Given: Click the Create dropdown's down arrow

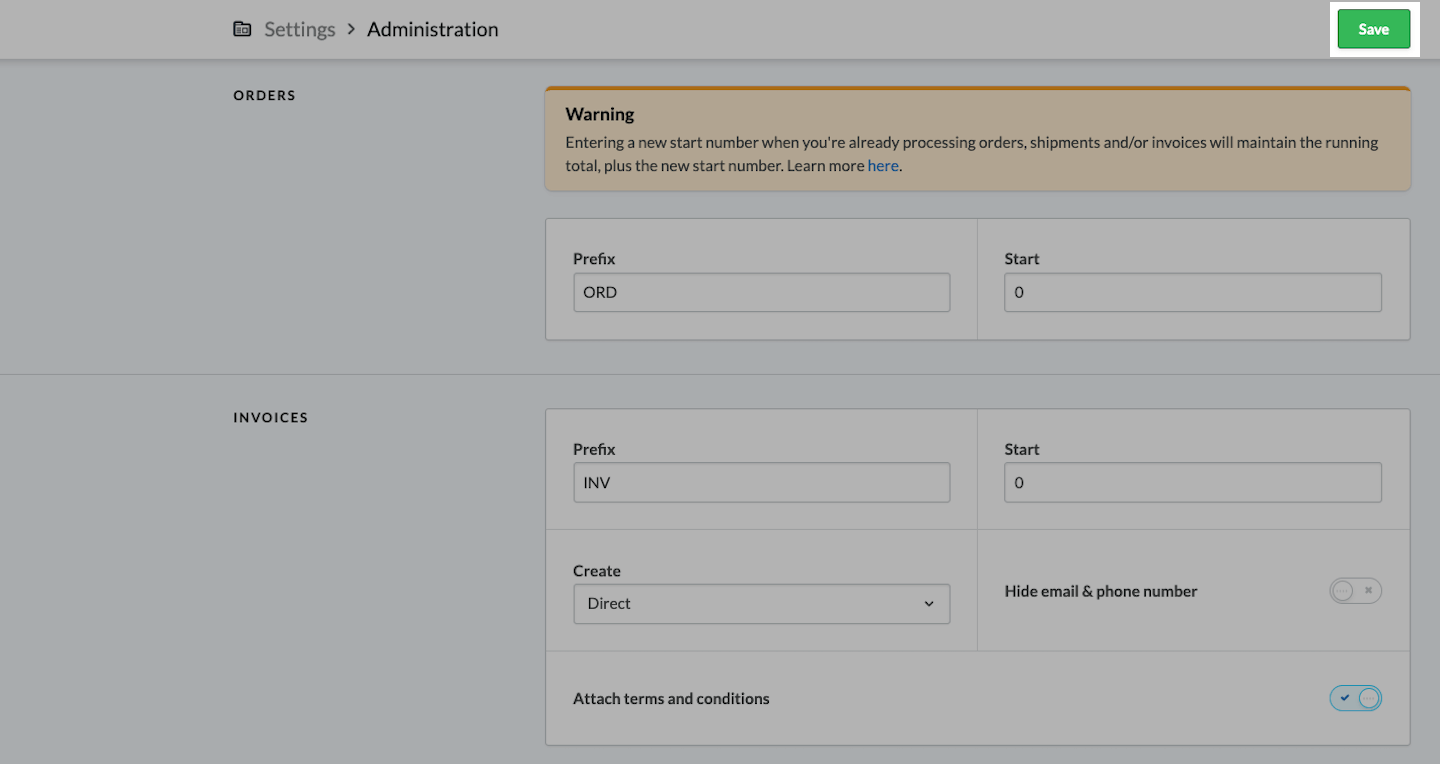Looking at the screenshot, I should tap(929, 604).
